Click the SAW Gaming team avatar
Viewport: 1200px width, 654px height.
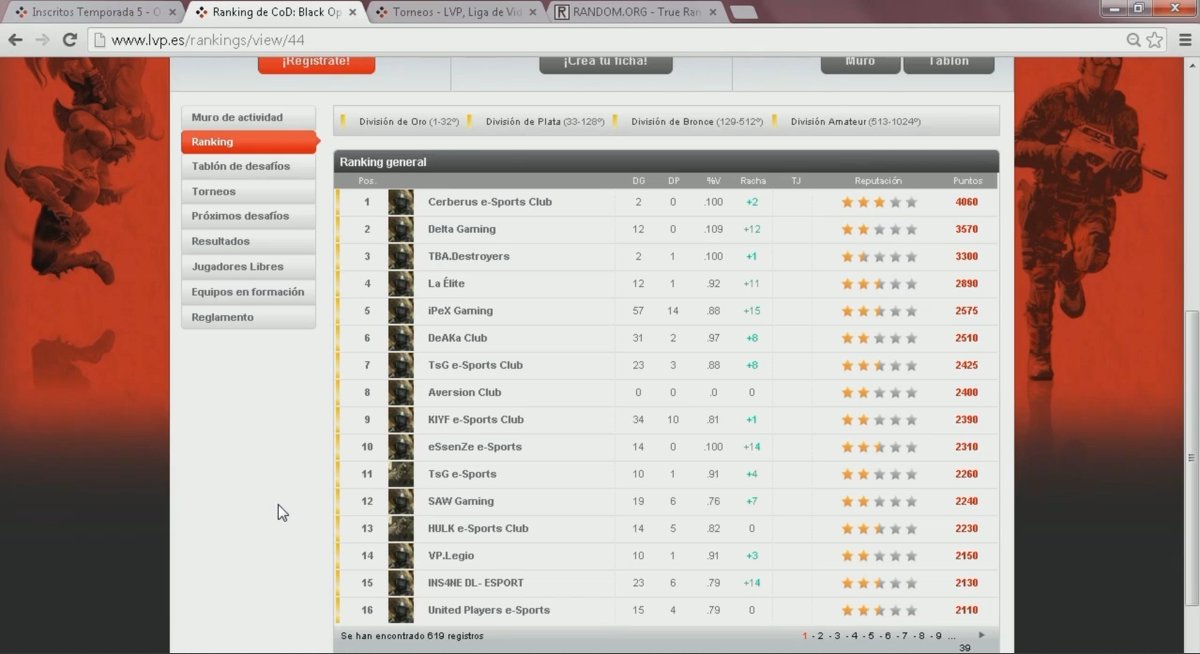(401, 501)
